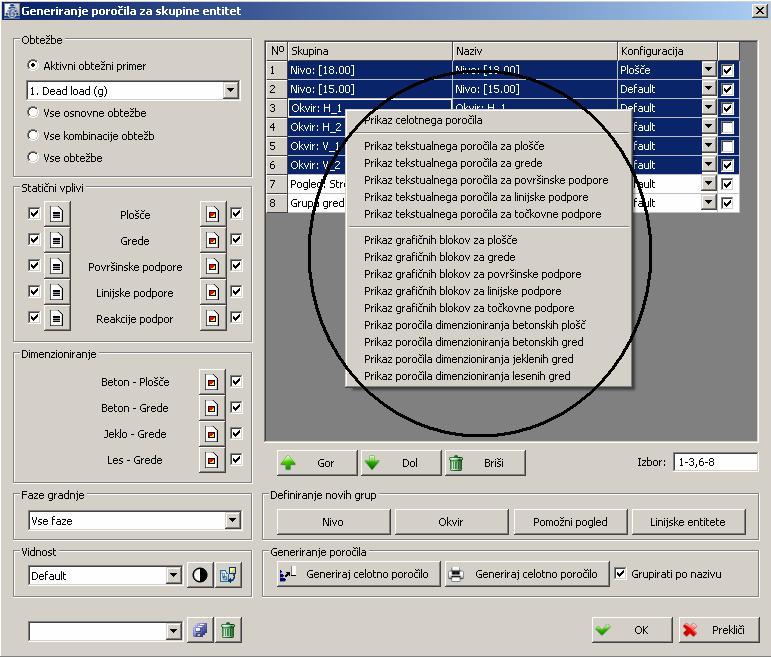771x657 pixels.
Task: Delete selected group with Briši
Action: tap(485, 463)
